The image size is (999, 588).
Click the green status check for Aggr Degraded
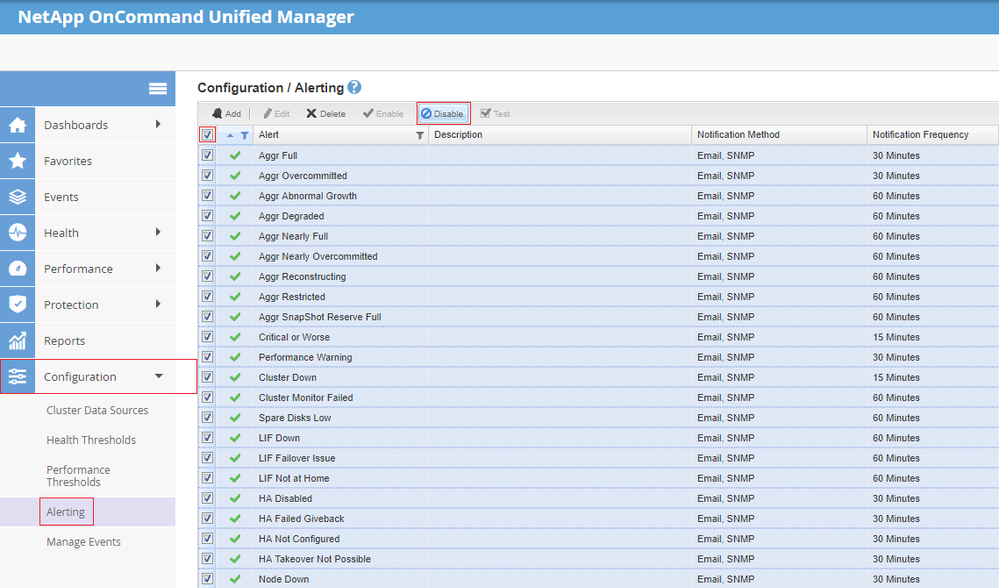(x=235, y=216)
